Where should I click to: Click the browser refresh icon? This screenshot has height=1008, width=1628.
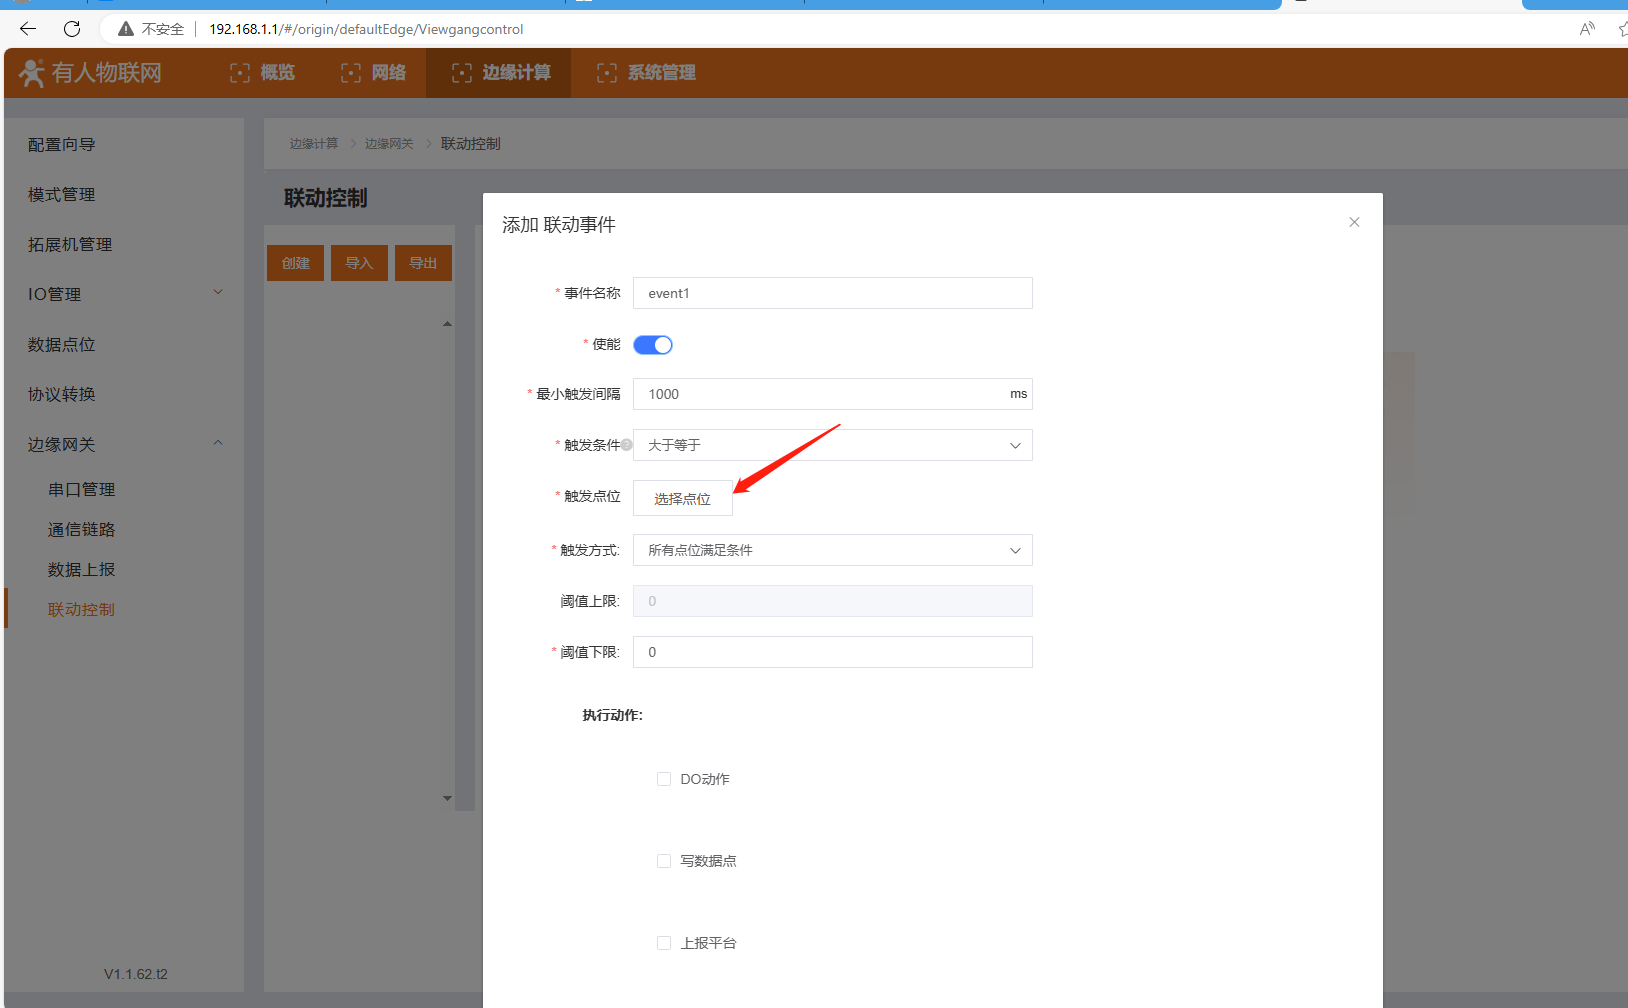coord(72,29)
